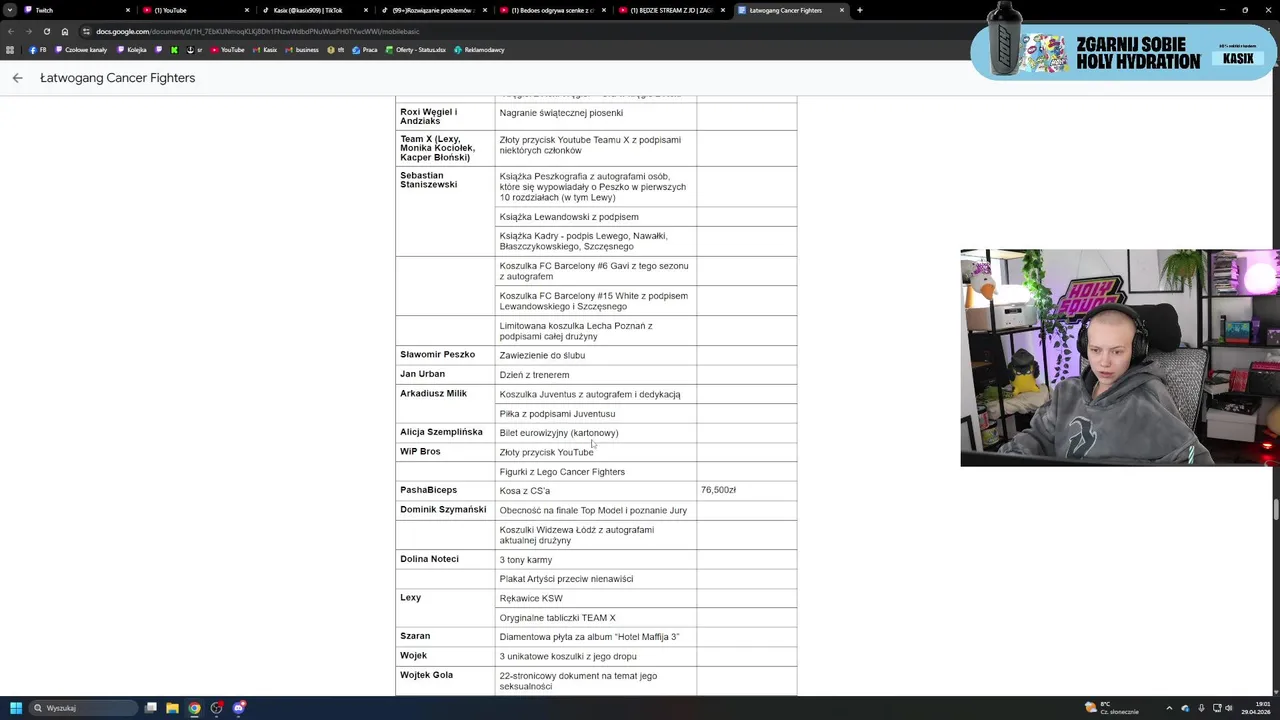Click the Wyszukaj taskbar search box
Viewport: 1280px width, 720px height.
84,708
